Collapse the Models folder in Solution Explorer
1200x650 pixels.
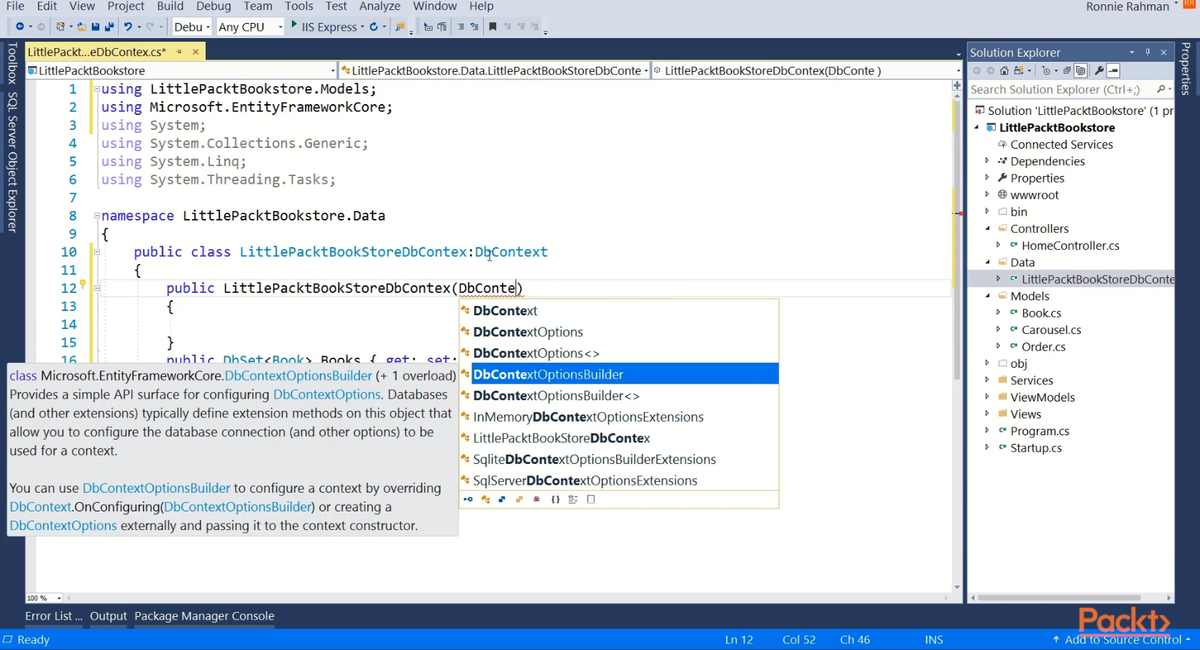pyautogui.click(x=987, y=296)
